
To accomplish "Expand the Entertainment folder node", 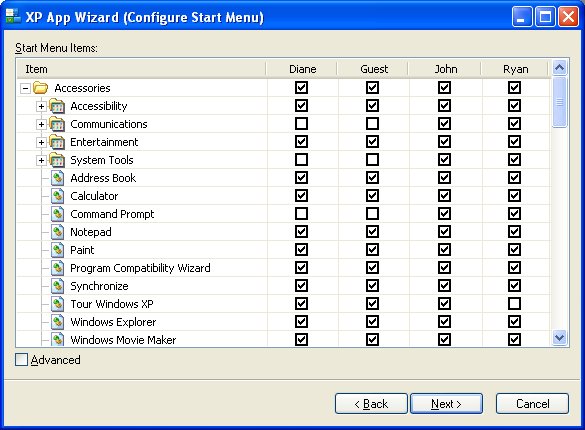I will [x=41, y=142].
